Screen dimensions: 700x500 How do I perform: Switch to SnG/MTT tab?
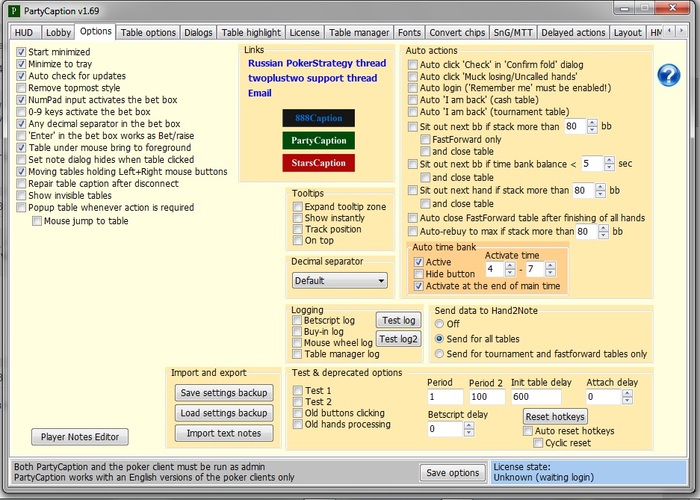(x=513, y=33)
